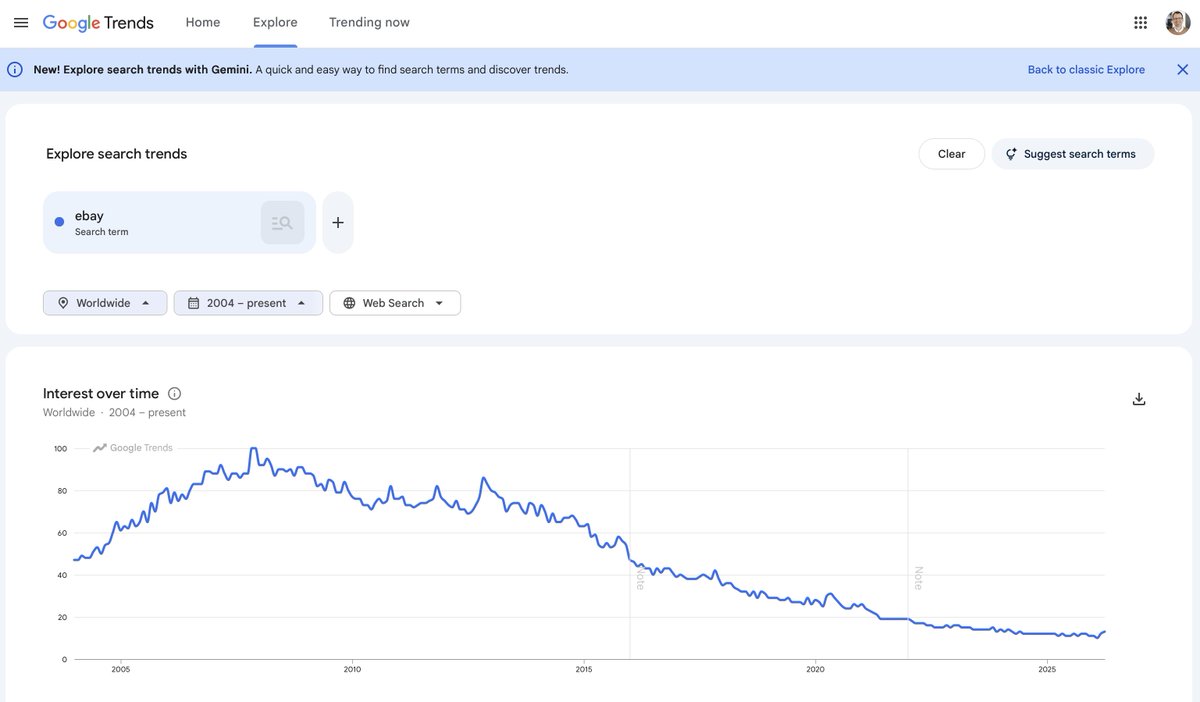Click the Google Trends logo

[98, 22]
